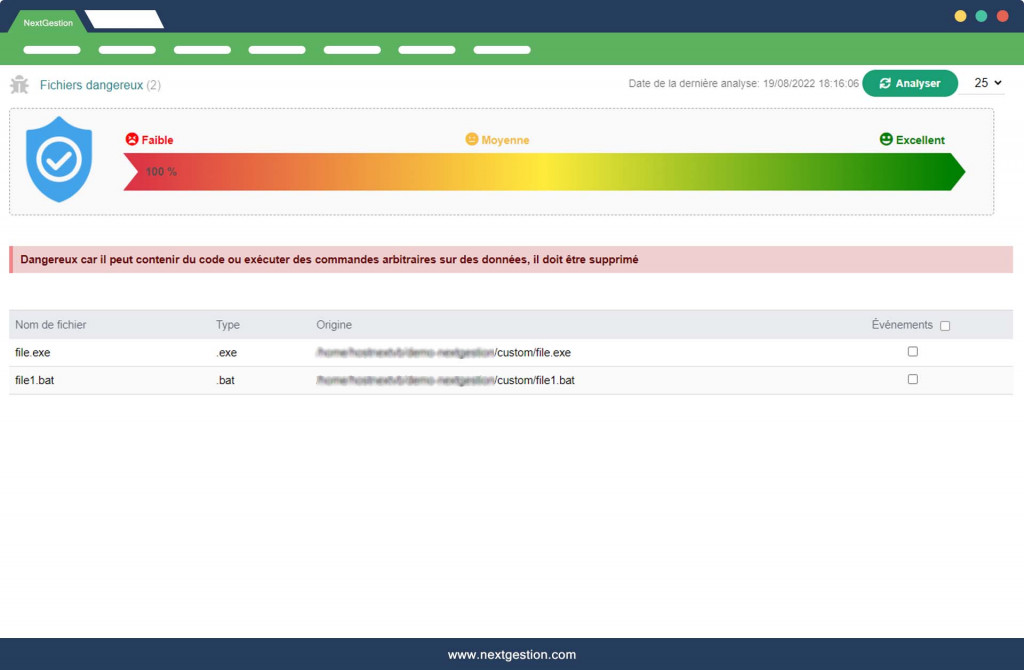Select the NextGestion tab

tap(48, 22)
